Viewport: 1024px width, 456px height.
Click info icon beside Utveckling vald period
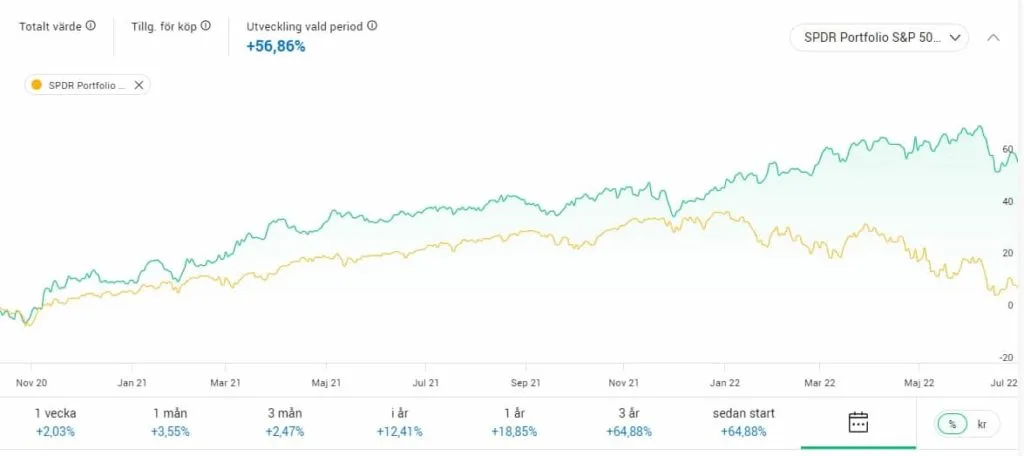372,26
